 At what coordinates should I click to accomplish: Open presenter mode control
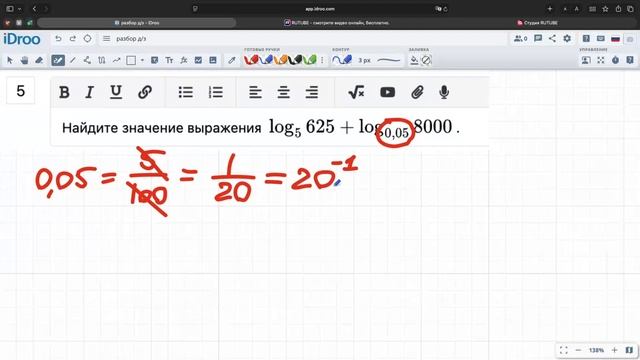coord(586,60)
